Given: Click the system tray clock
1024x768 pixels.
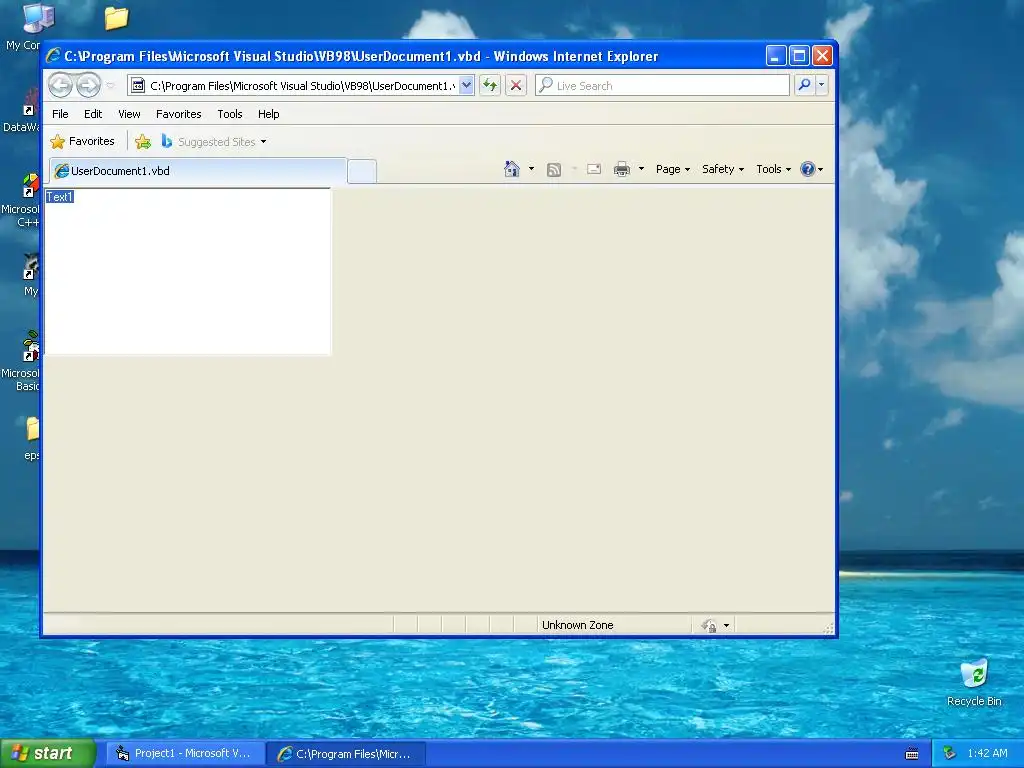Looking at the screenshot, I should [x=987, y=753].
